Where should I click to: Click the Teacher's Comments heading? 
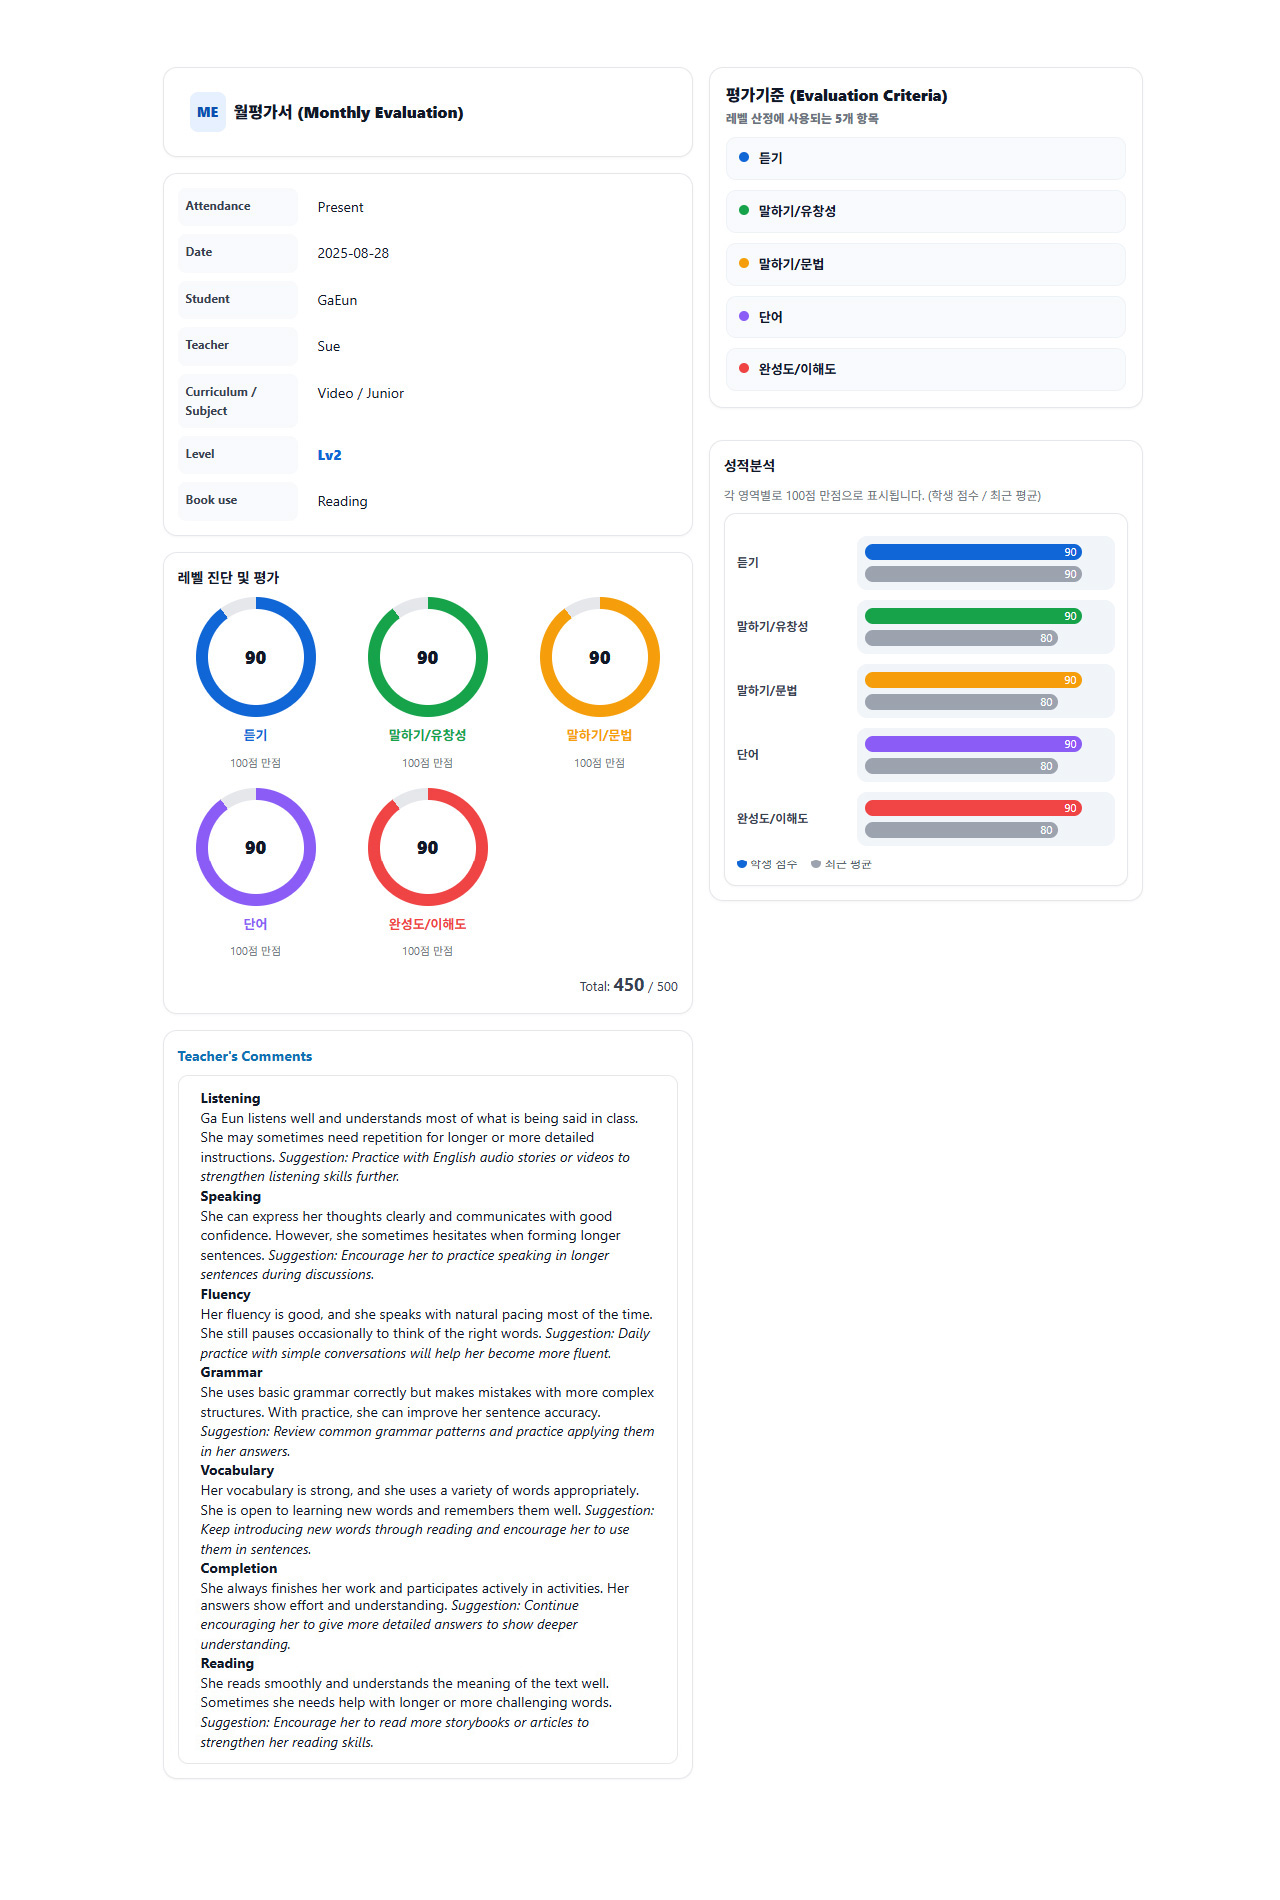point(245,1057)
